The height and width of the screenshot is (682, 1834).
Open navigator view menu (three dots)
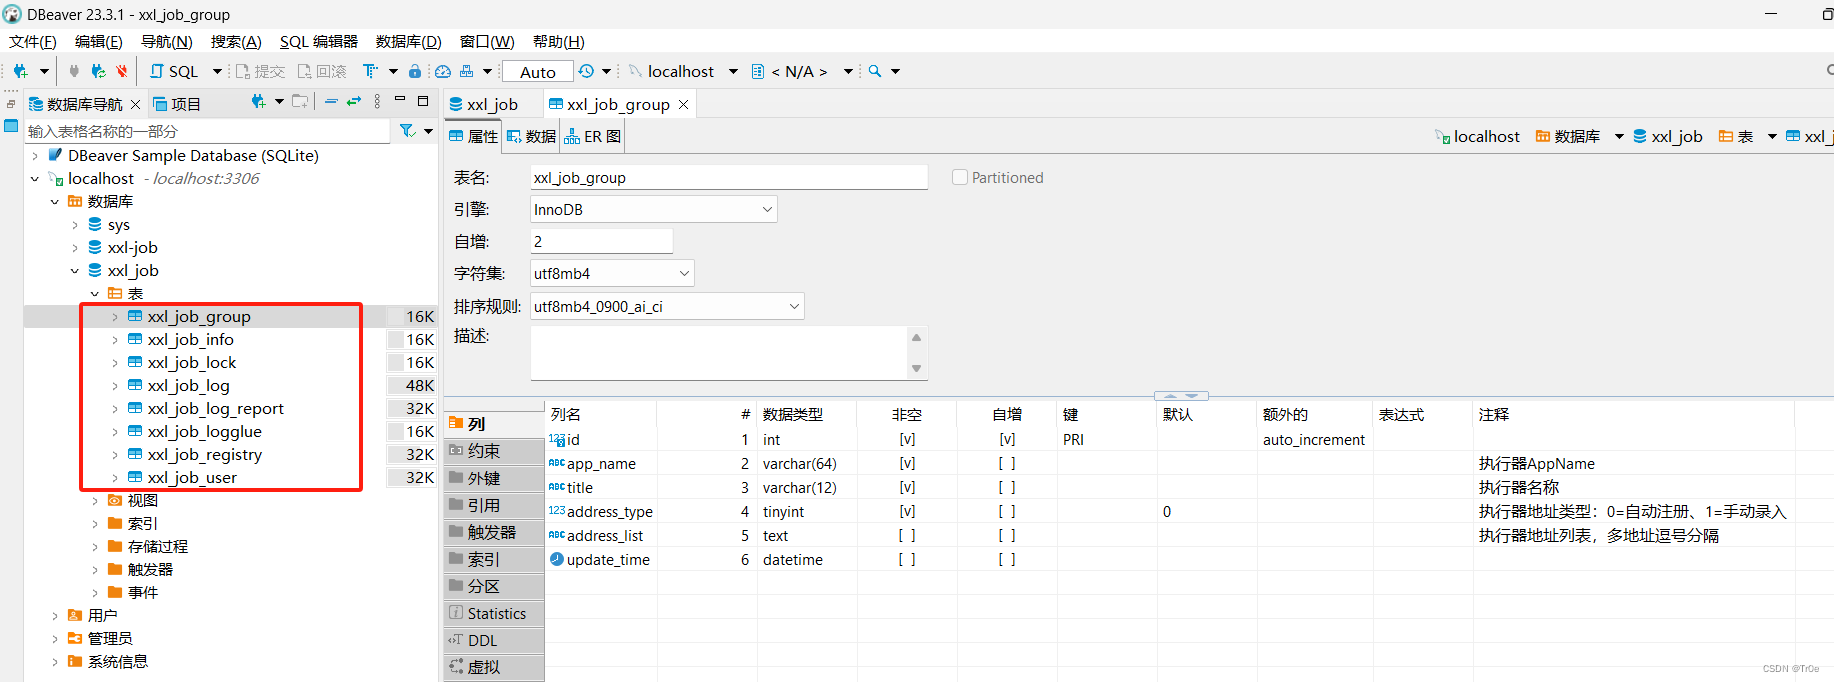(x=377, y=101)
